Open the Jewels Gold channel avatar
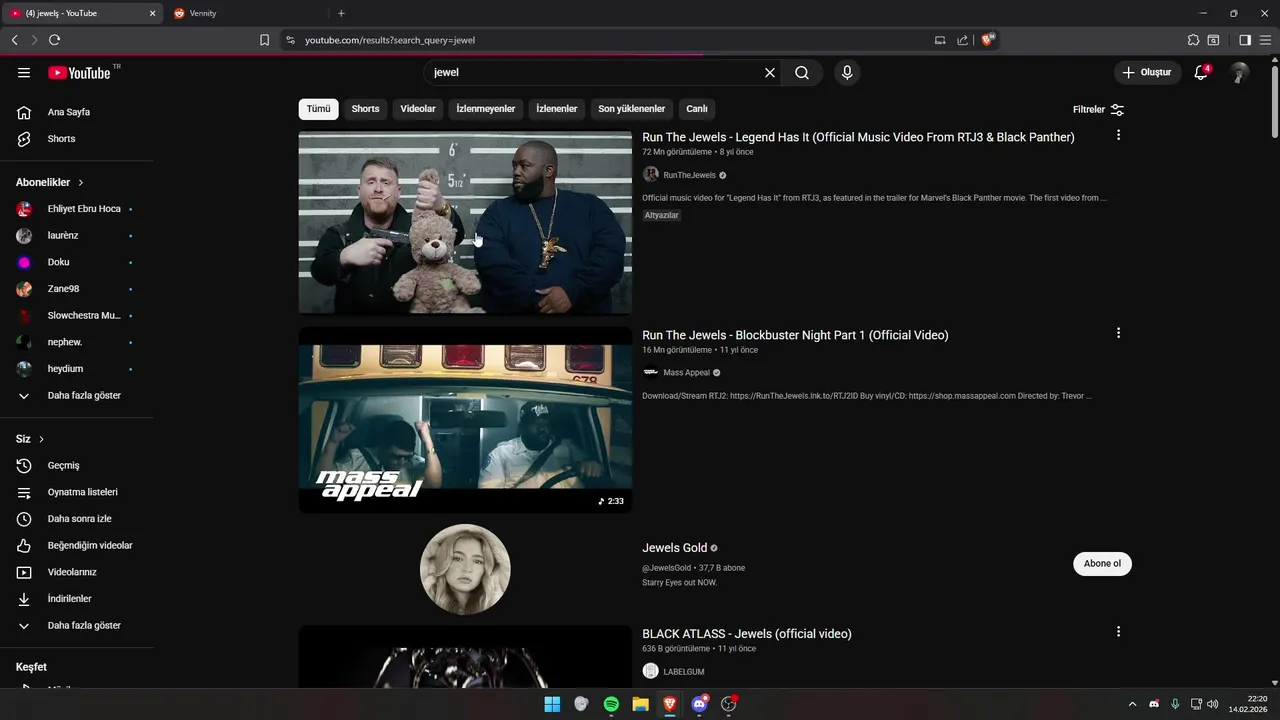1280x720 pixels. click(465, 569)
